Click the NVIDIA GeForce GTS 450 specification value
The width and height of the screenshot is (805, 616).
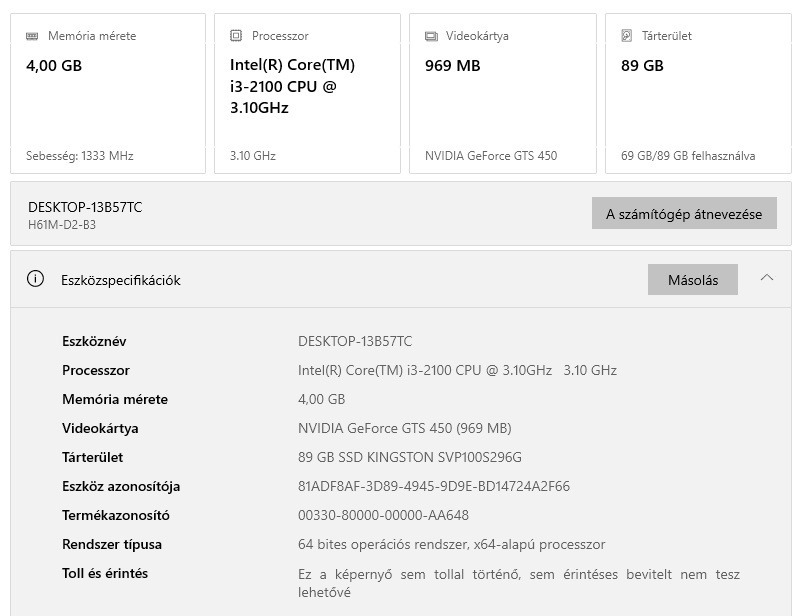tap(404, 429)
